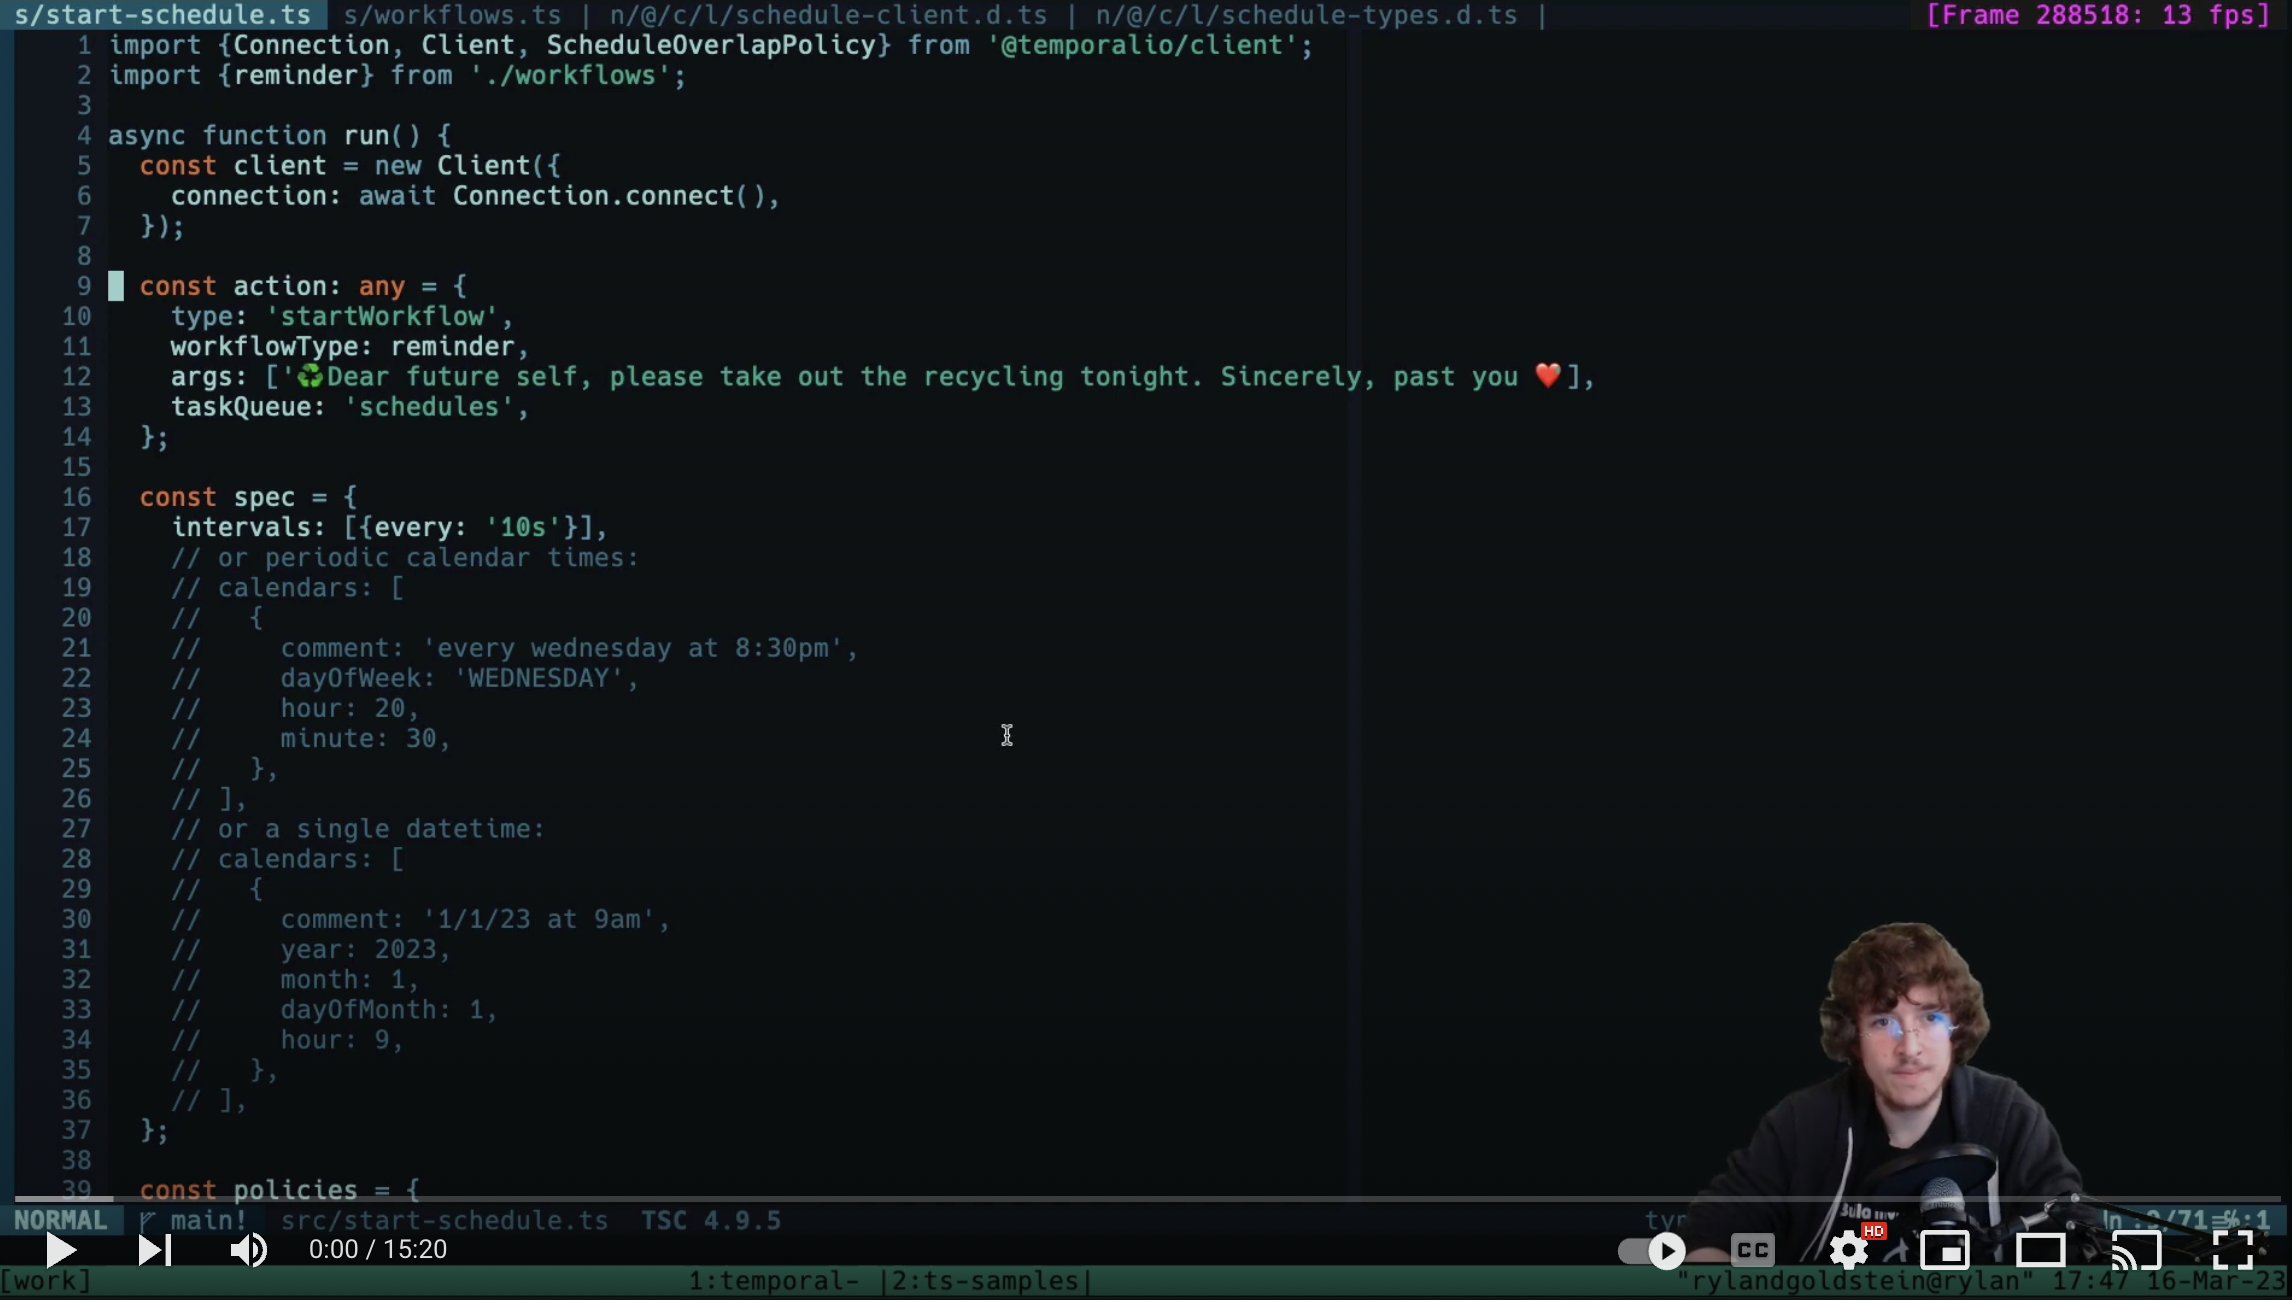Image resolution: width=2292 pixels, height=1300 pixels.
Task: Skip to the next video
Action: coord(154,1250)
